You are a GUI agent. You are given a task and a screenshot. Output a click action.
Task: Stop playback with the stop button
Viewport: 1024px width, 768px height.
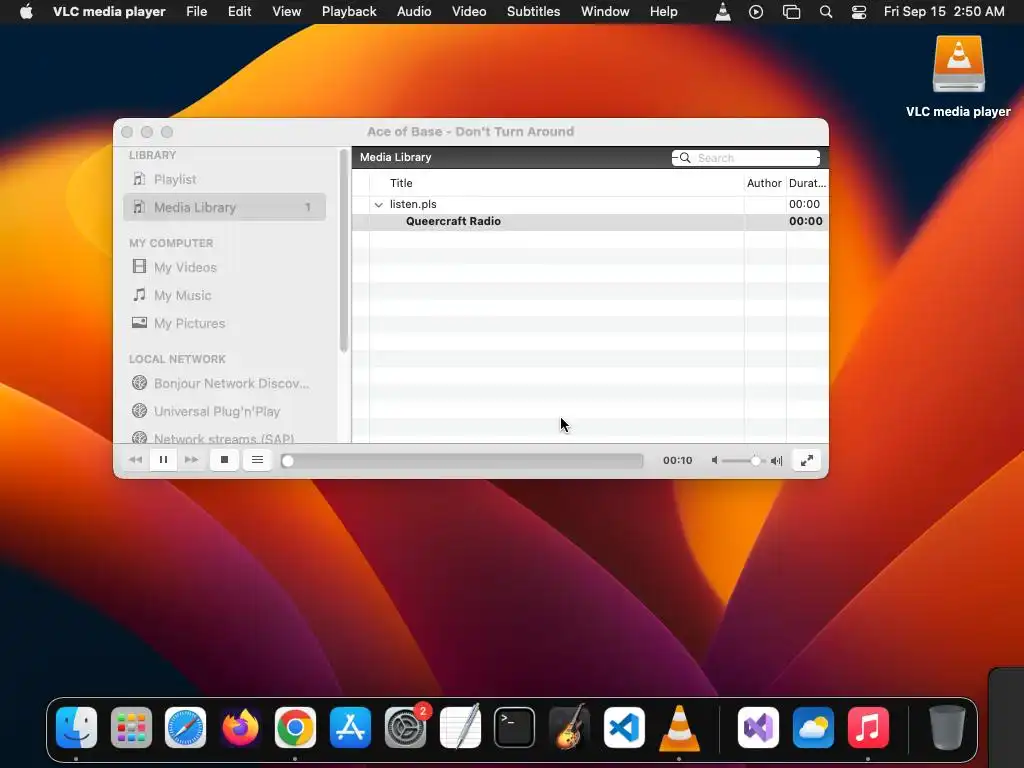(224, 460)
